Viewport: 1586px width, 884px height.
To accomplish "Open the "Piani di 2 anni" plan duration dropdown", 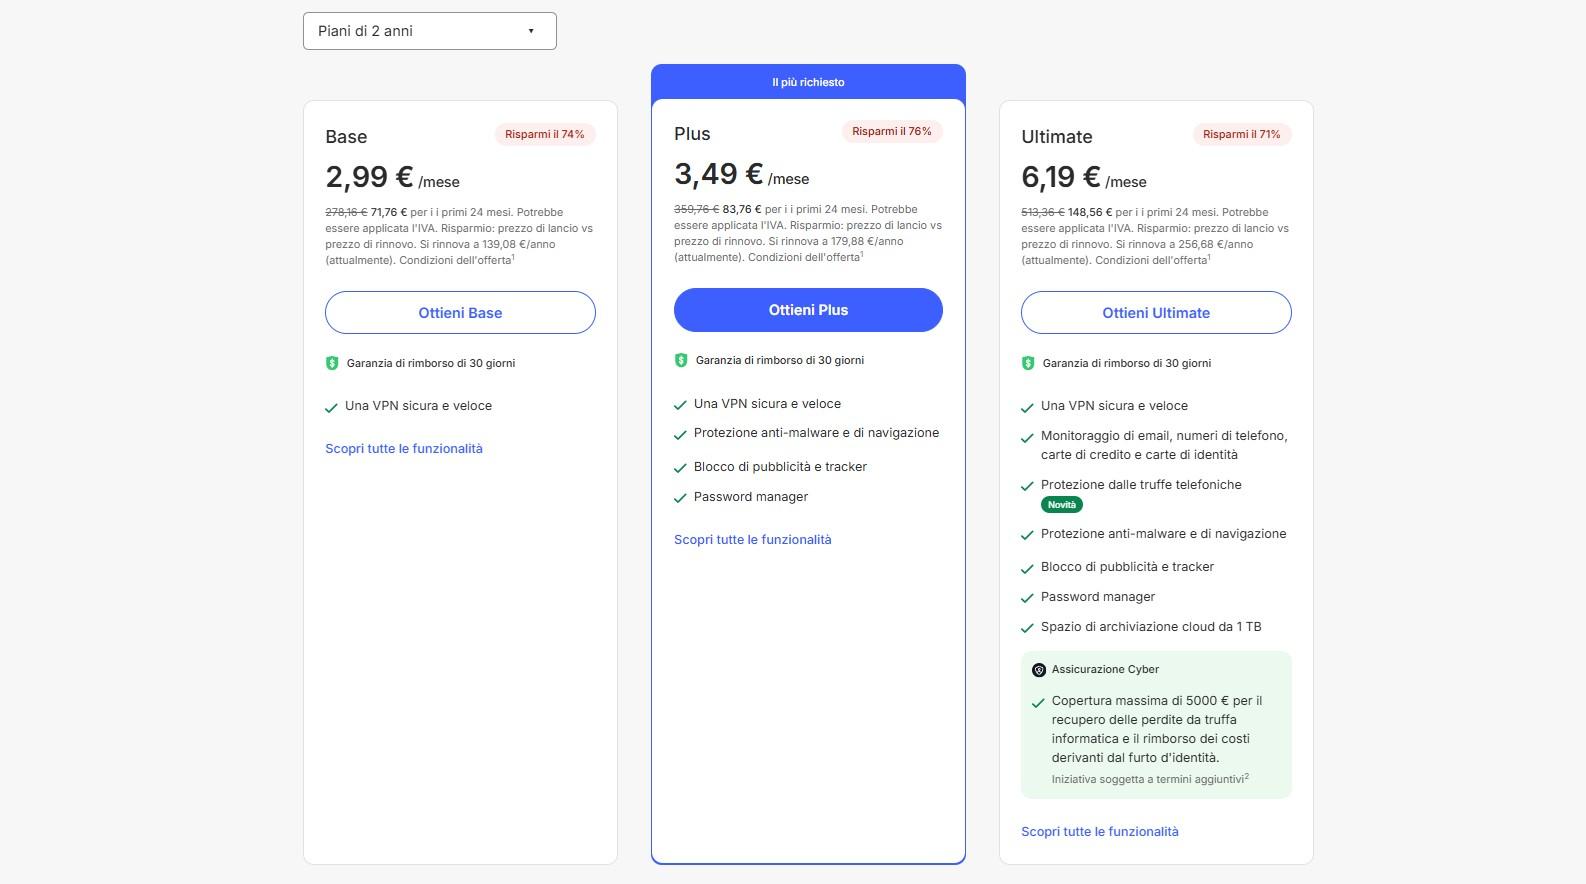I will click(429, 31).
